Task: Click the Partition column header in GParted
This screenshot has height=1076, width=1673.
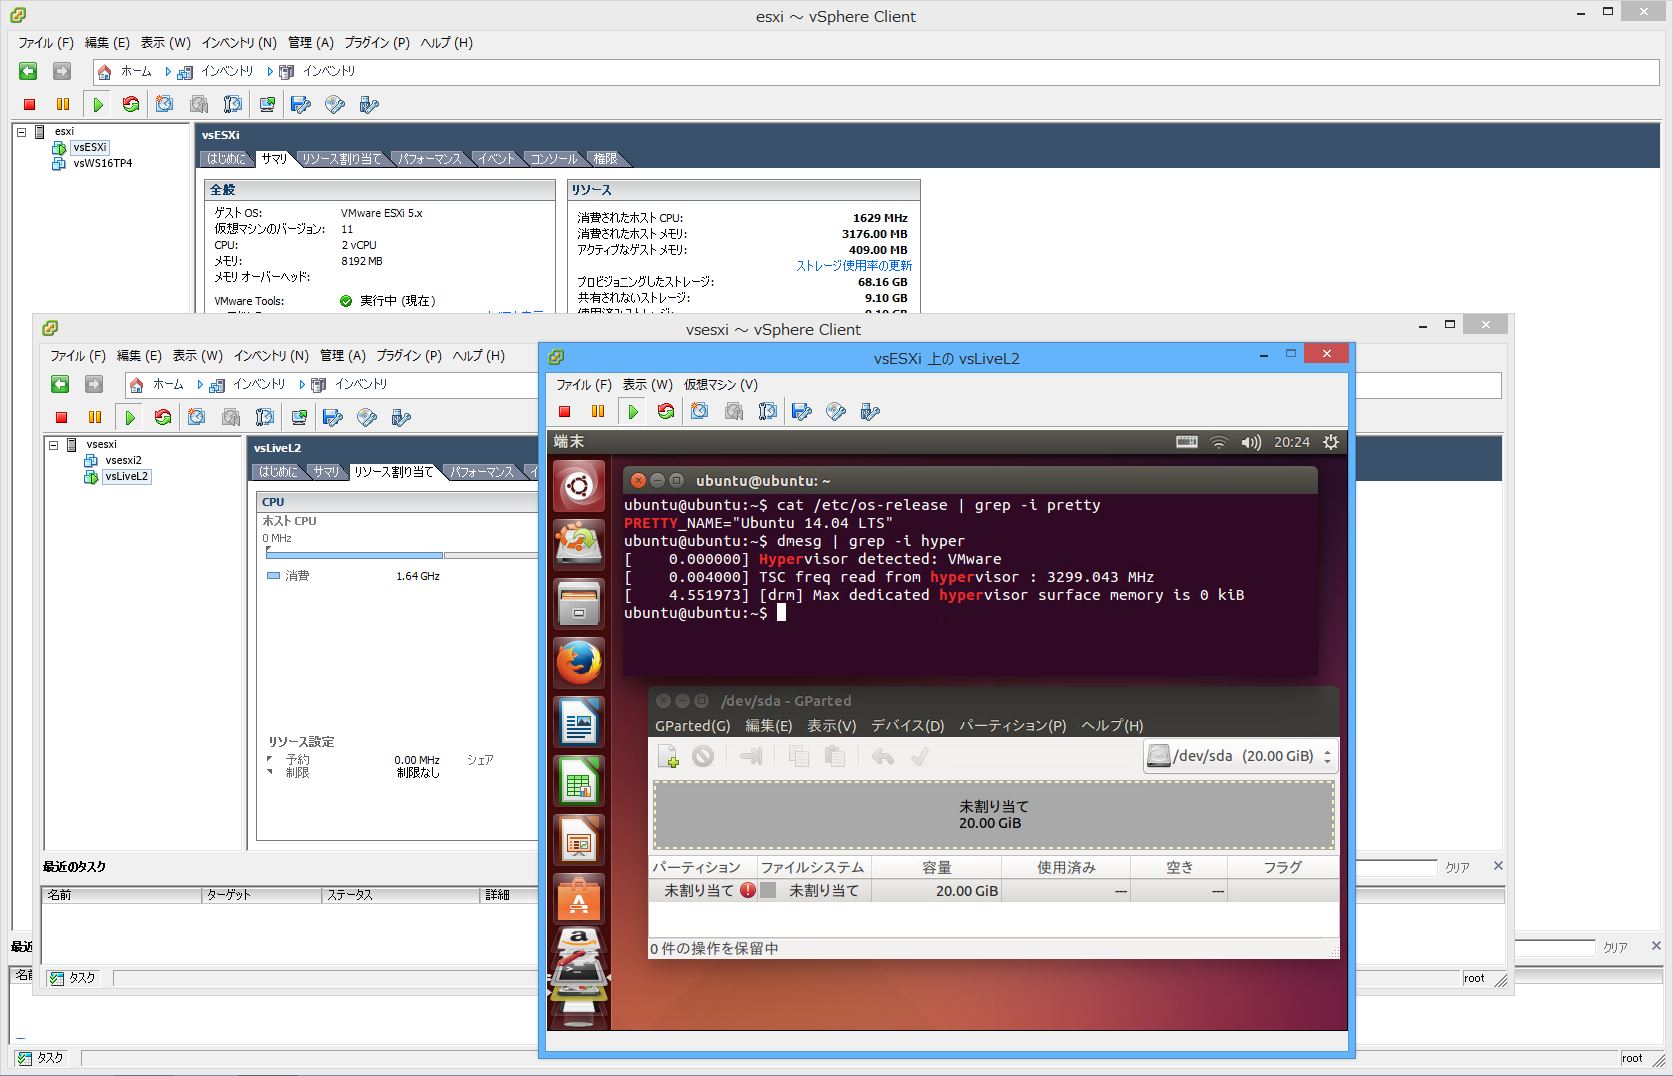Action: tap(702, 868)
